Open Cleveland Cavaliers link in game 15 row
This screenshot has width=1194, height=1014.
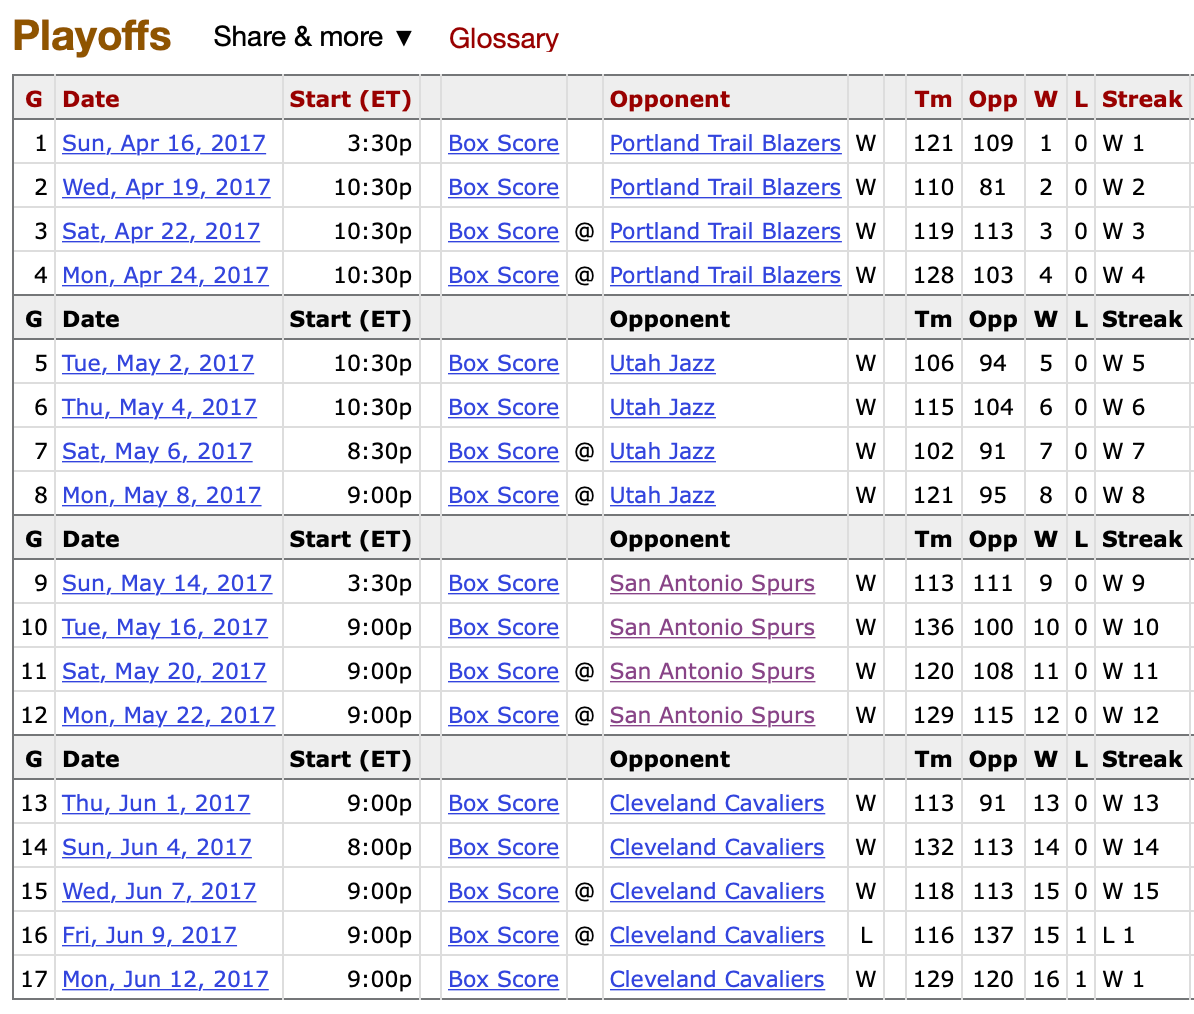[x=717, y=891]
